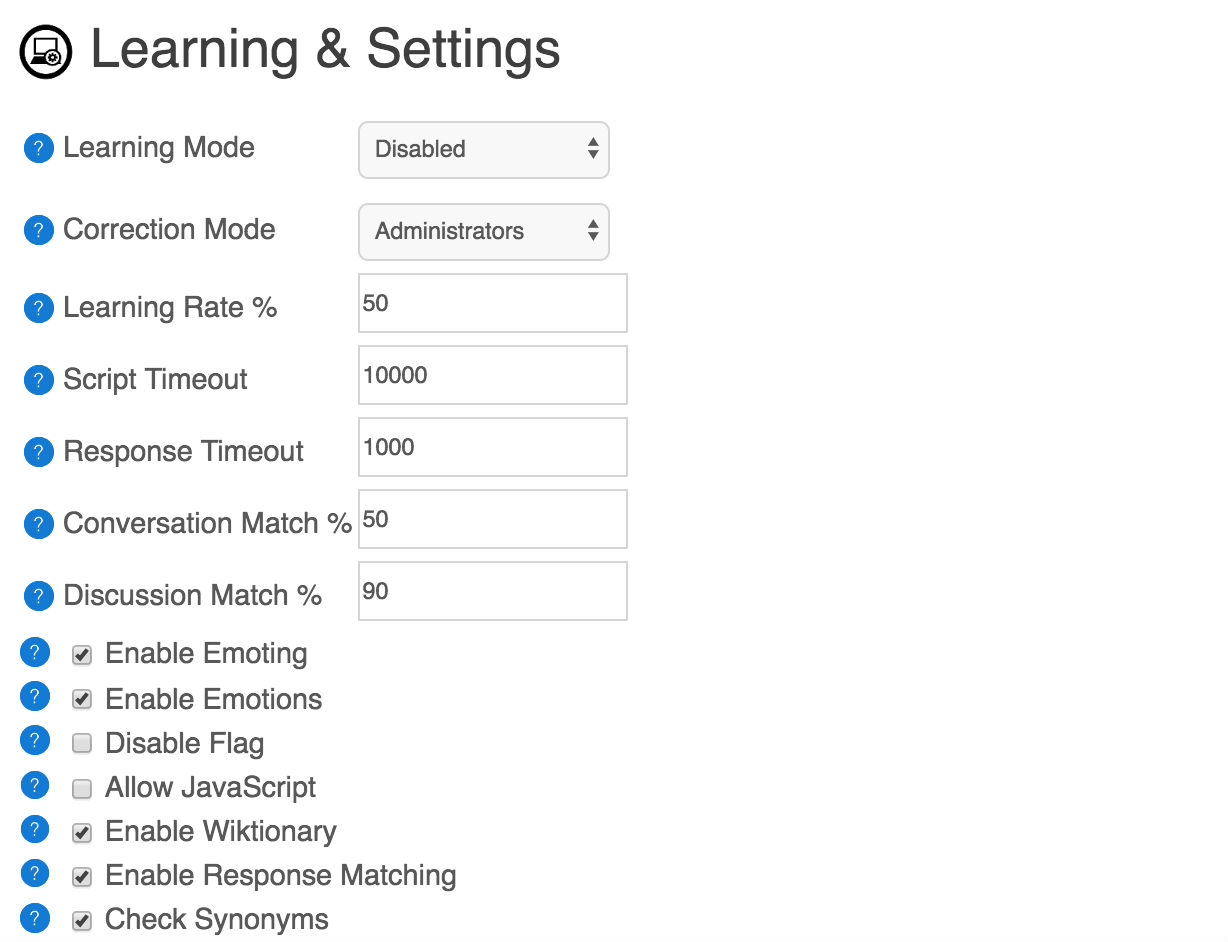Open the Learning Mode dropdown
The height and width of the screenshot is (942, 1228).
pyautogui.click(x=484, y=150)
